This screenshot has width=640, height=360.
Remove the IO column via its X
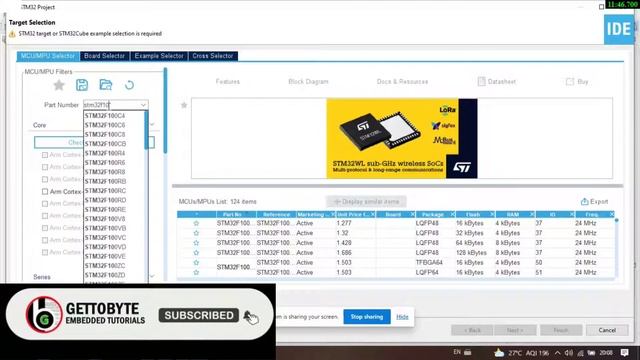pos(572,214)
